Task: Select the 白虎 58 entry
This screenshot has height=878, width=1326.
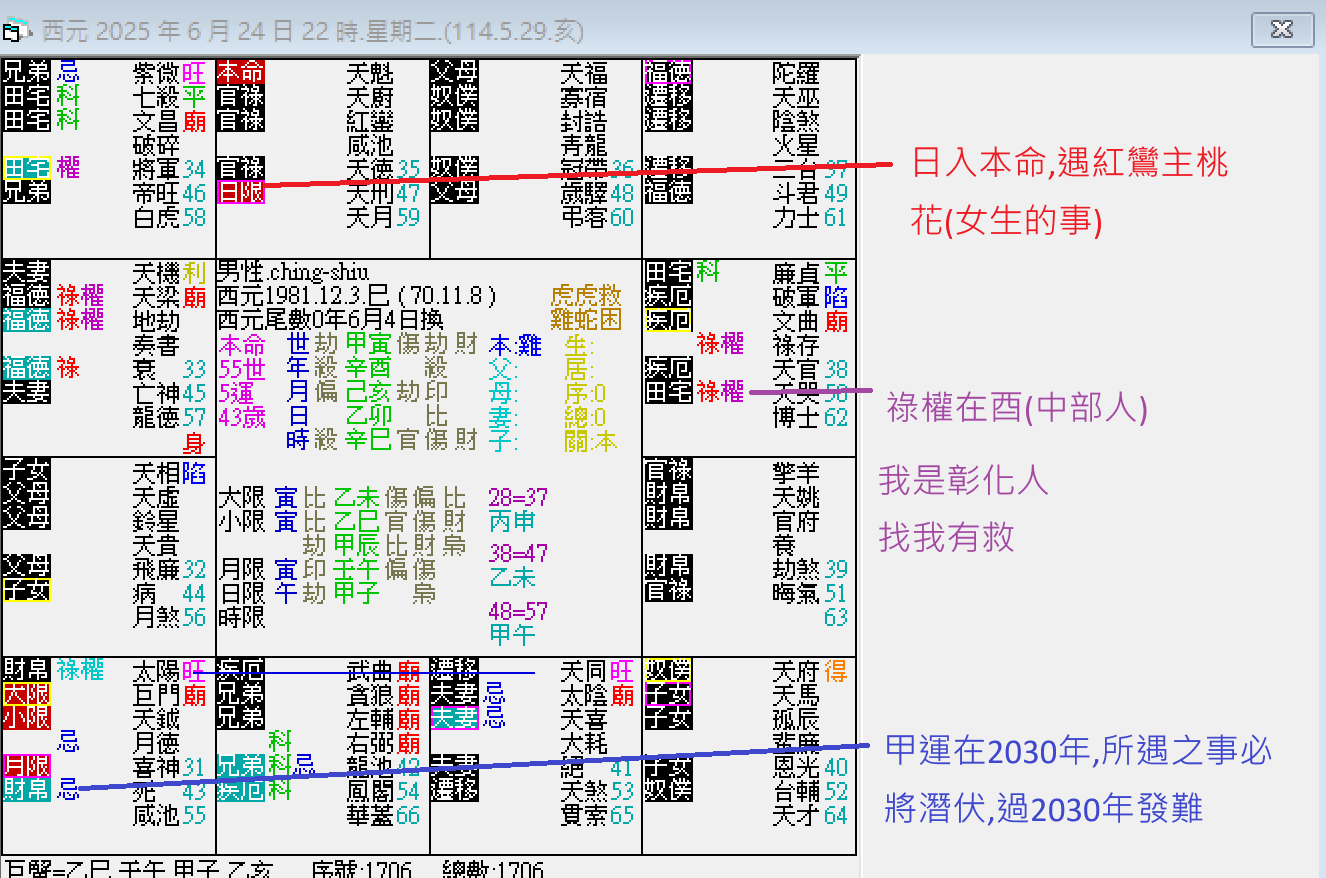Action: tap(169, 216)
